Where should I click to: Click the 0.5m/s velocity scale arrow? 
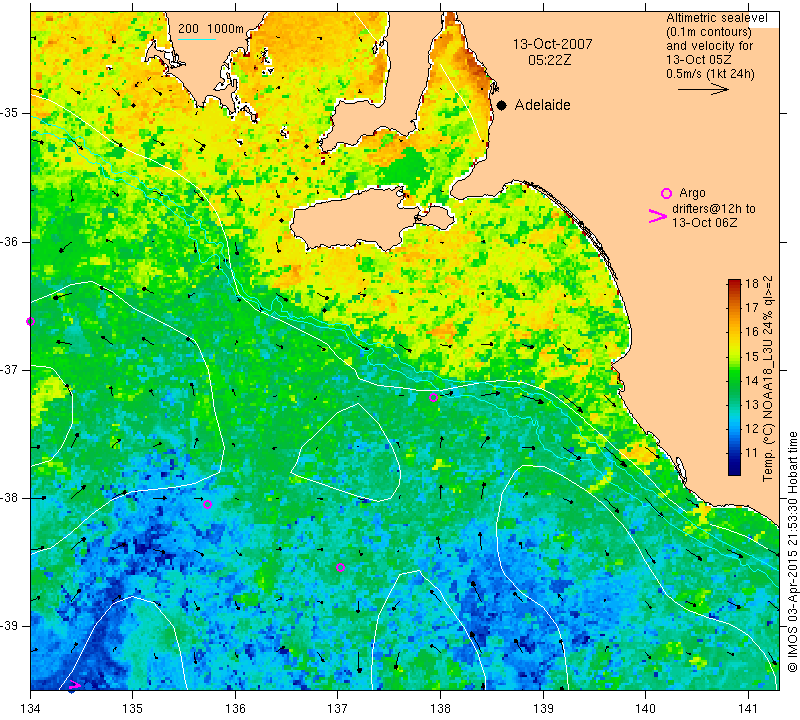coord(704,89)
